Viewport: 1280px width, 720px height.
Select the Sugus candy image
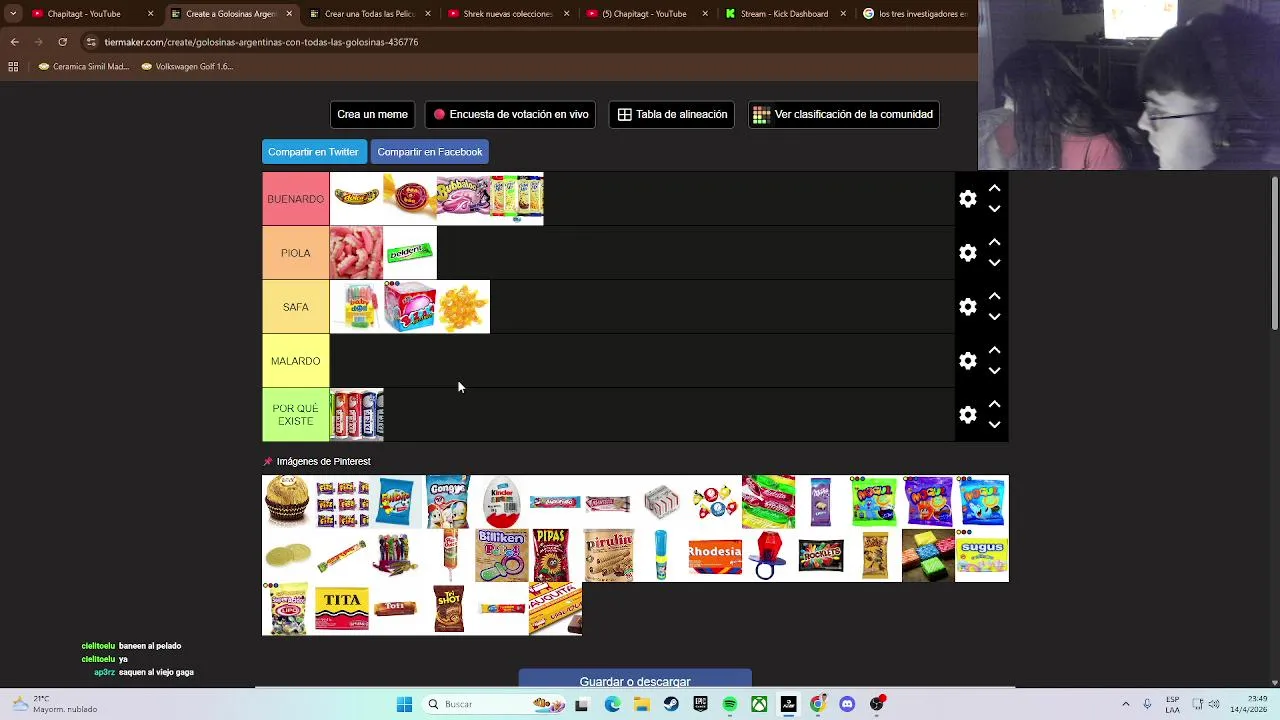(x=982, y=555)
